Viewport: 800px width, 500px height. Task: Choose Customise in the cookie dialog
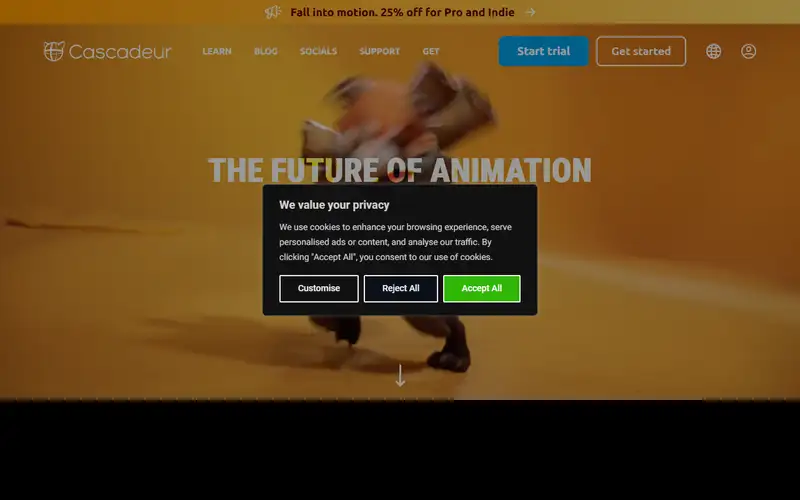click(319, 288)
